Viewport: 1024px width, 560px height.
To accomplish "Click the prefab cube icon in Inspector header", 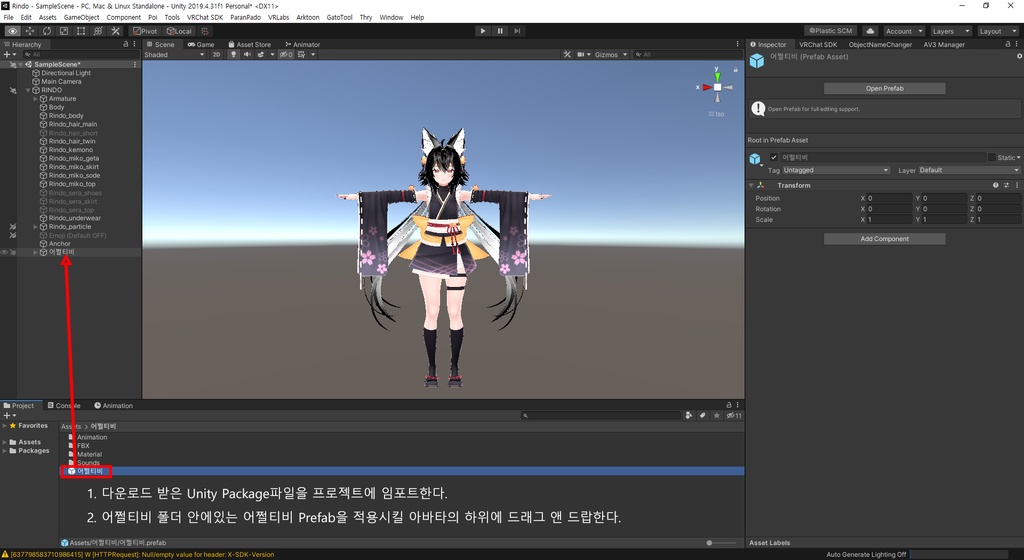I will (x=757, y=61).
